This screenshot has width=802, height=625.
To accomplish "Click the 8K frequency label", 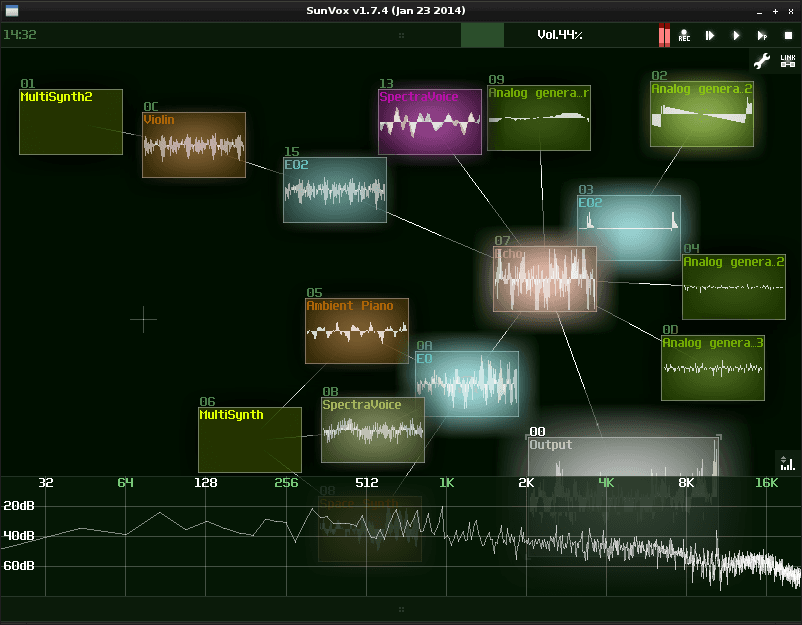I will (x=686, y=482).
